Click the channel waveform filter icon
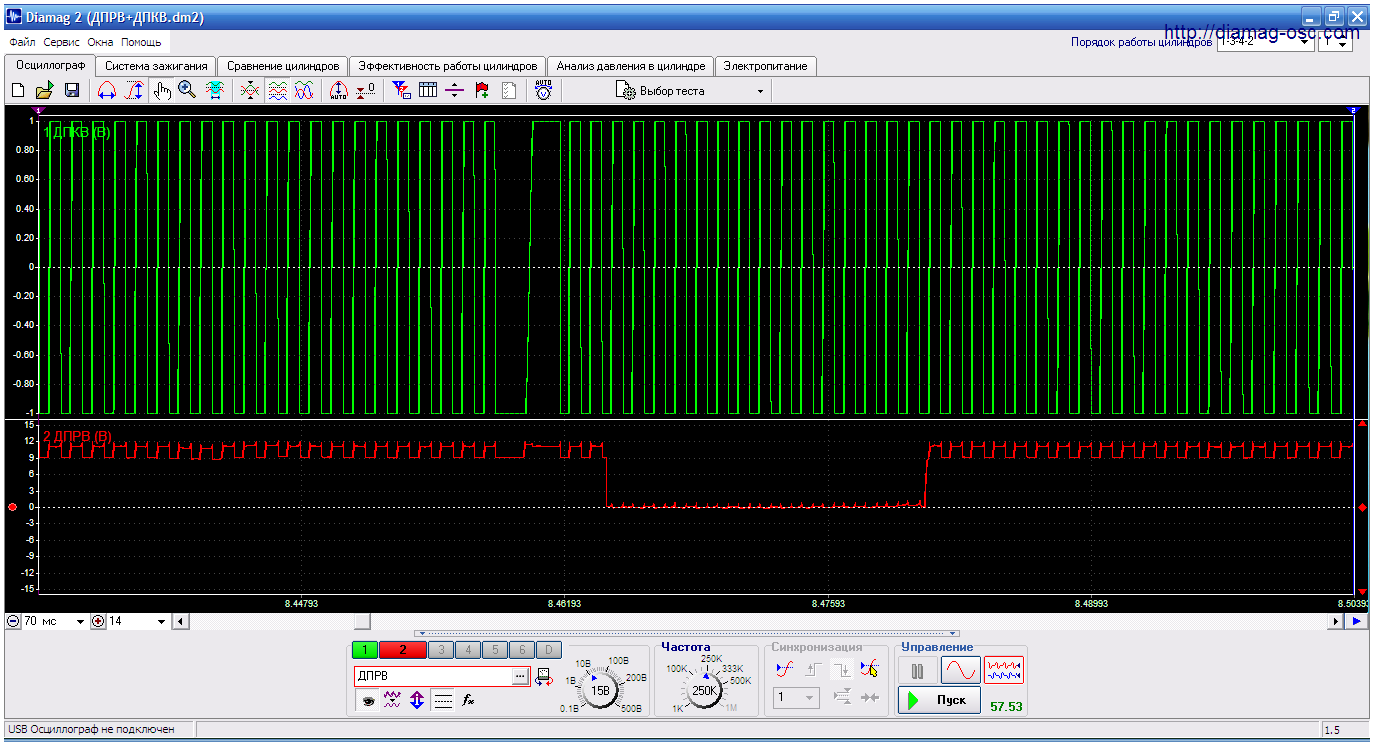The image size is (1374, 742). click(x=393, y=701)
